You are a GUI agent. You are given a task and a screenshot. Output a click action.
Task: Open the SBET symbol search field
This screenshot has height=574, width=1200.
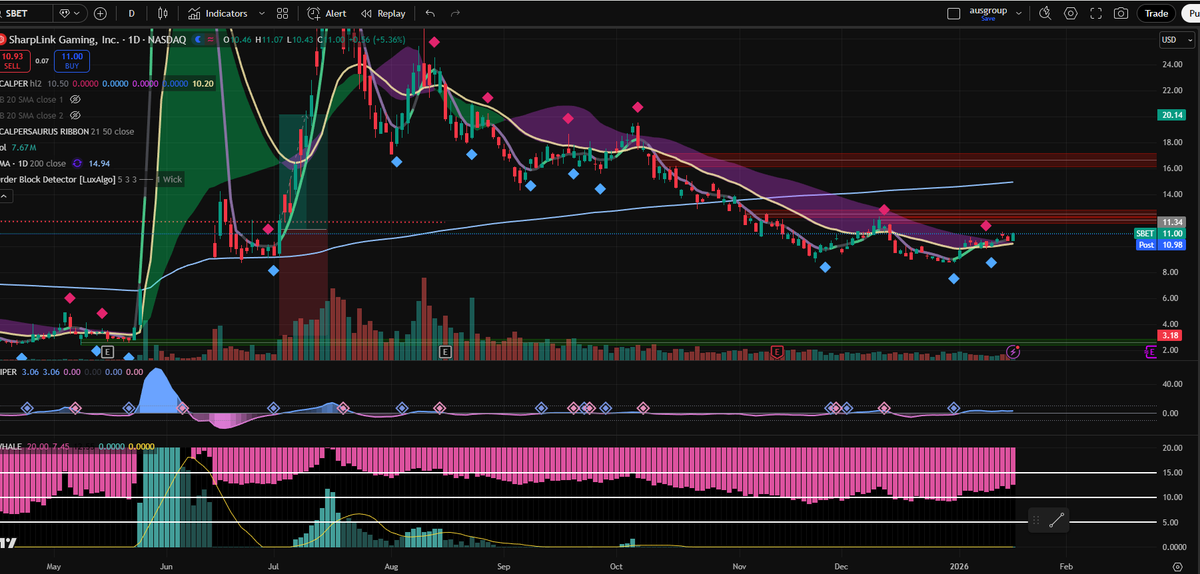coord(25,13)
